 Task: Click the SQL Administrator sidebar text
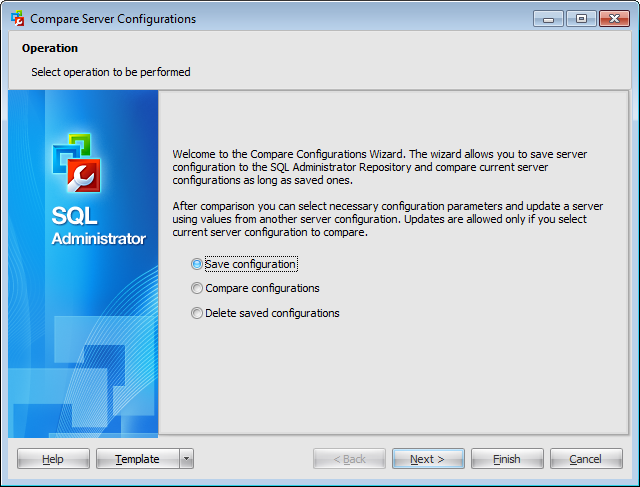[x=98, y=228]
